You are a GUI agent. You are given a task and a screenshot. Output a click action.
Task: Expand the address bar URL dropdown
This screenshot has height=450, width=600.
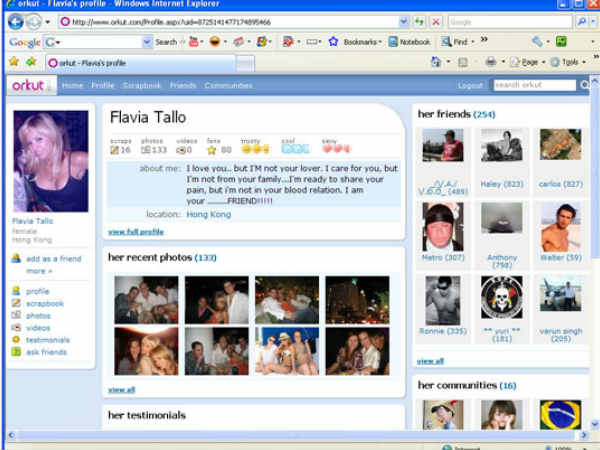[x=402, y=21]
